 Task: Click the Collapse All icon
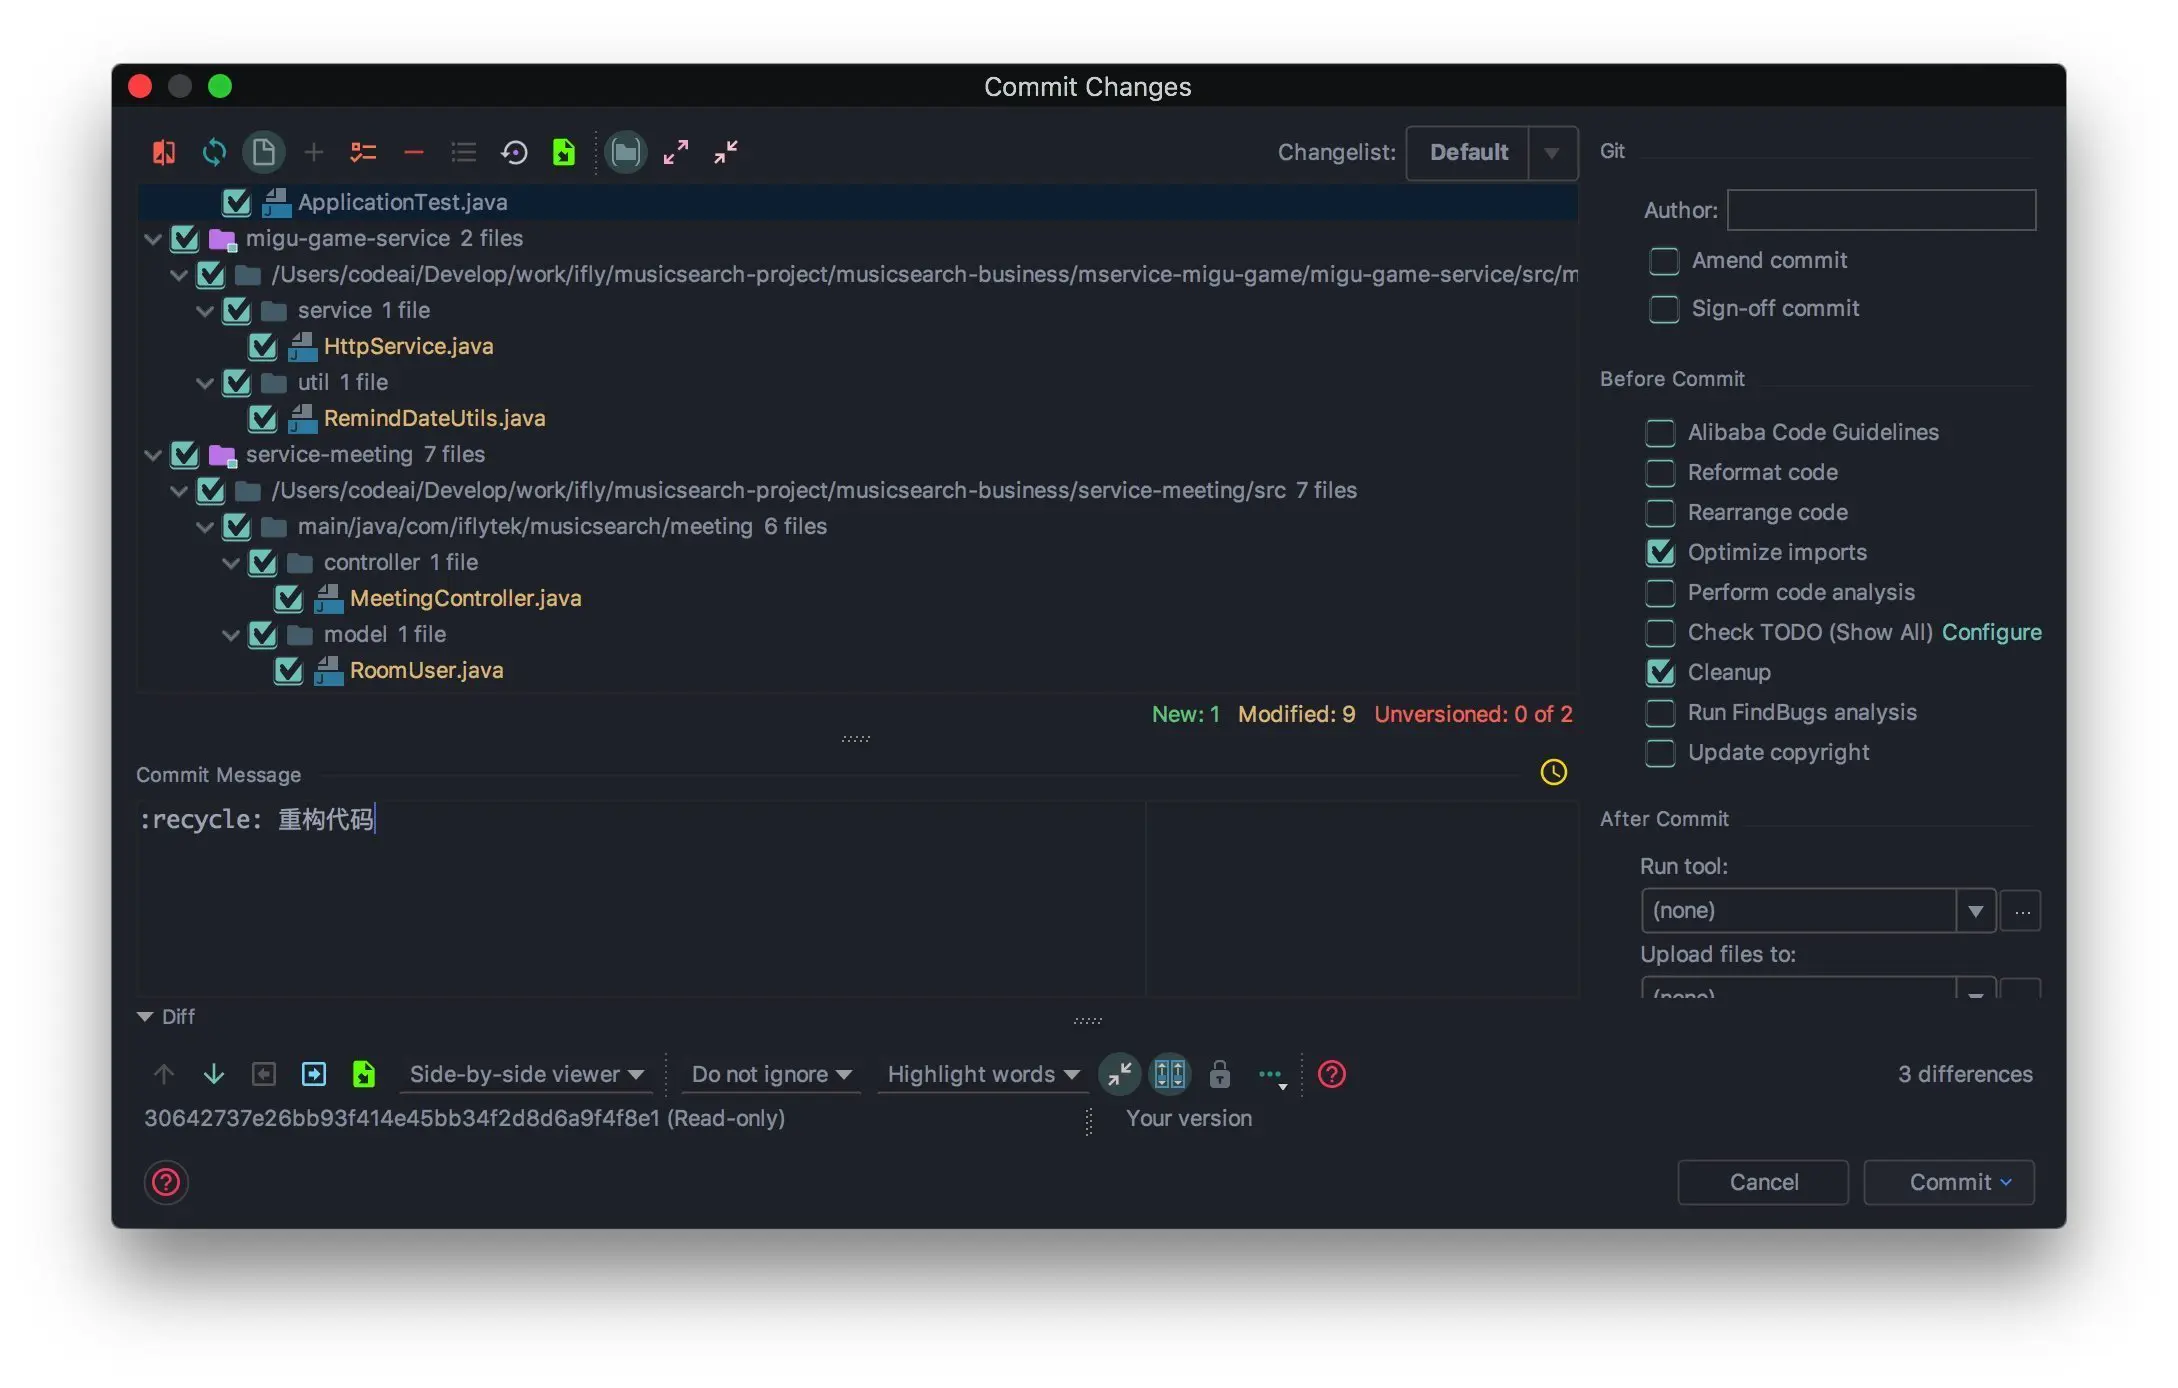(726, 152)
